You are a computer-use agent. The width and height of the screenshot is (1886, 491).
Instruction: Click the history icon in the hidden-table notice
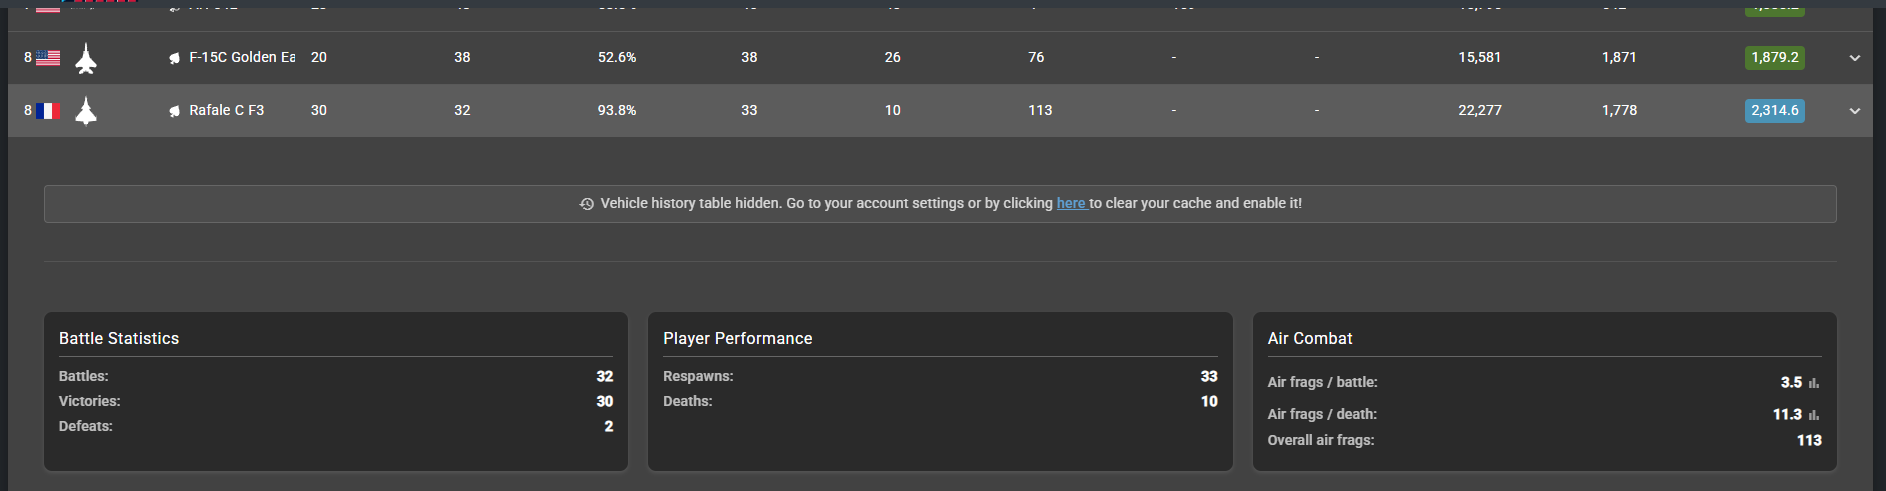click(587, 204)
